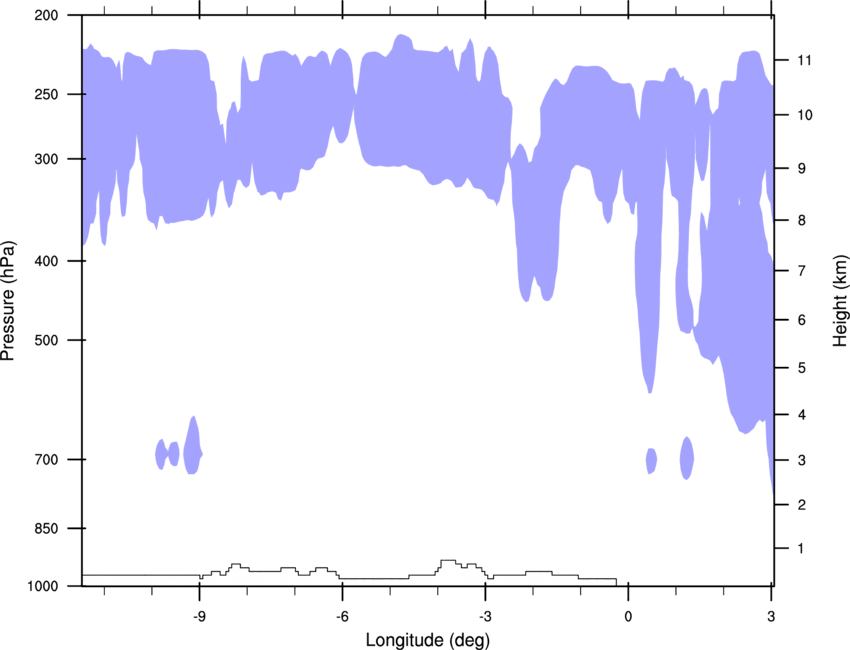Click the Height (km) axis title
Viewport: 850px width, 650px height.
(840, 300)
